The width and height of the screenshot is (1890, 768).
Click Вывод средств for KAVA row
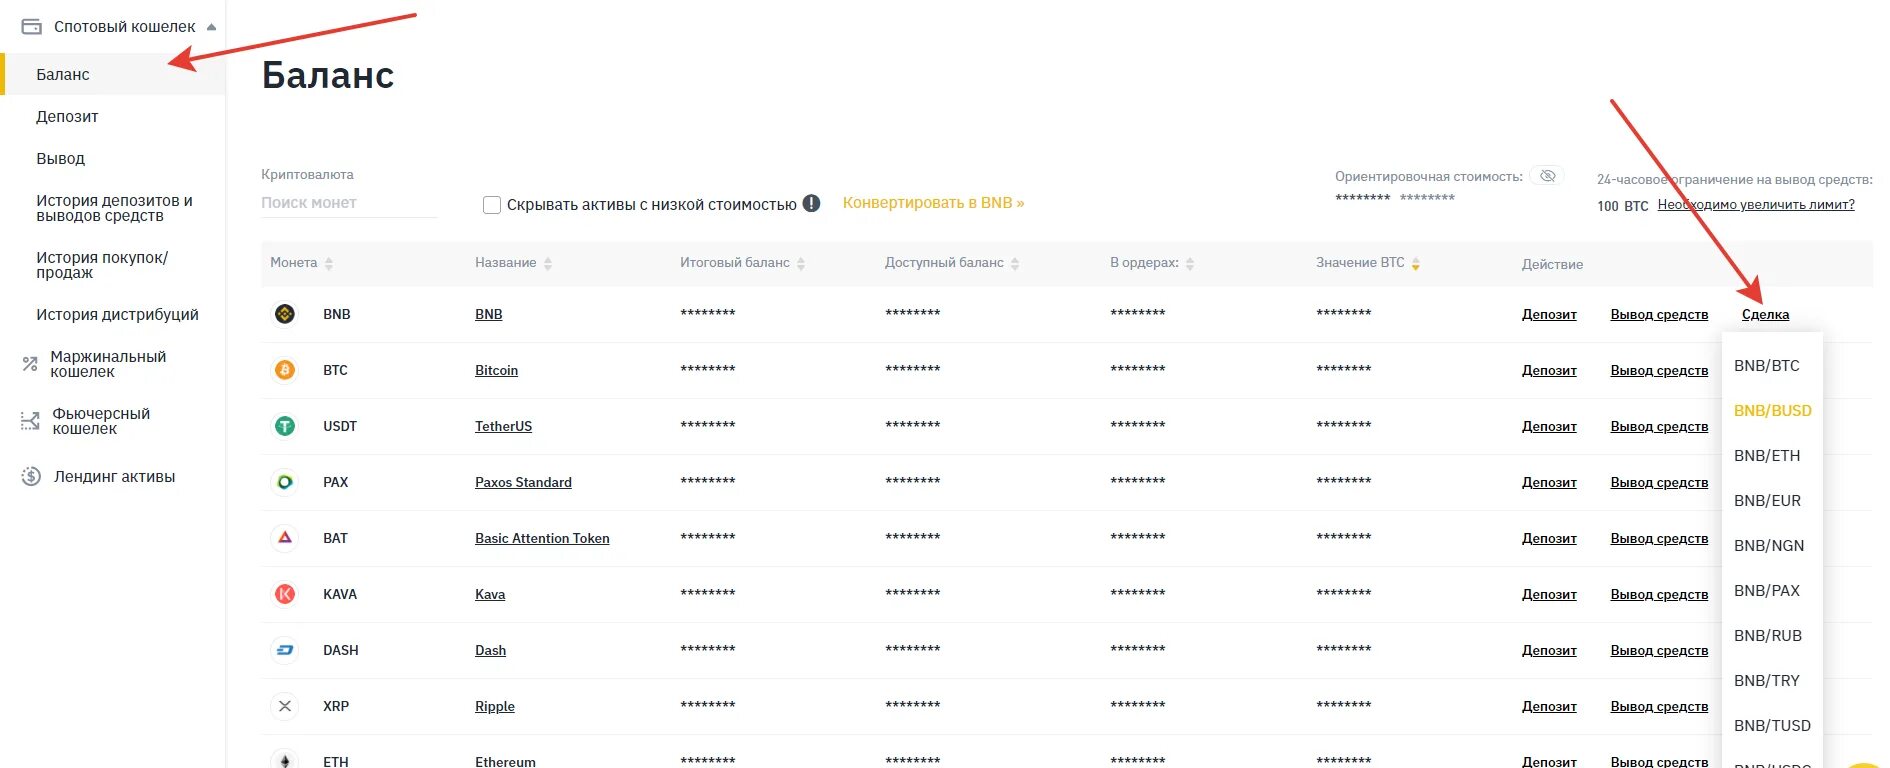click(1659, 594)
